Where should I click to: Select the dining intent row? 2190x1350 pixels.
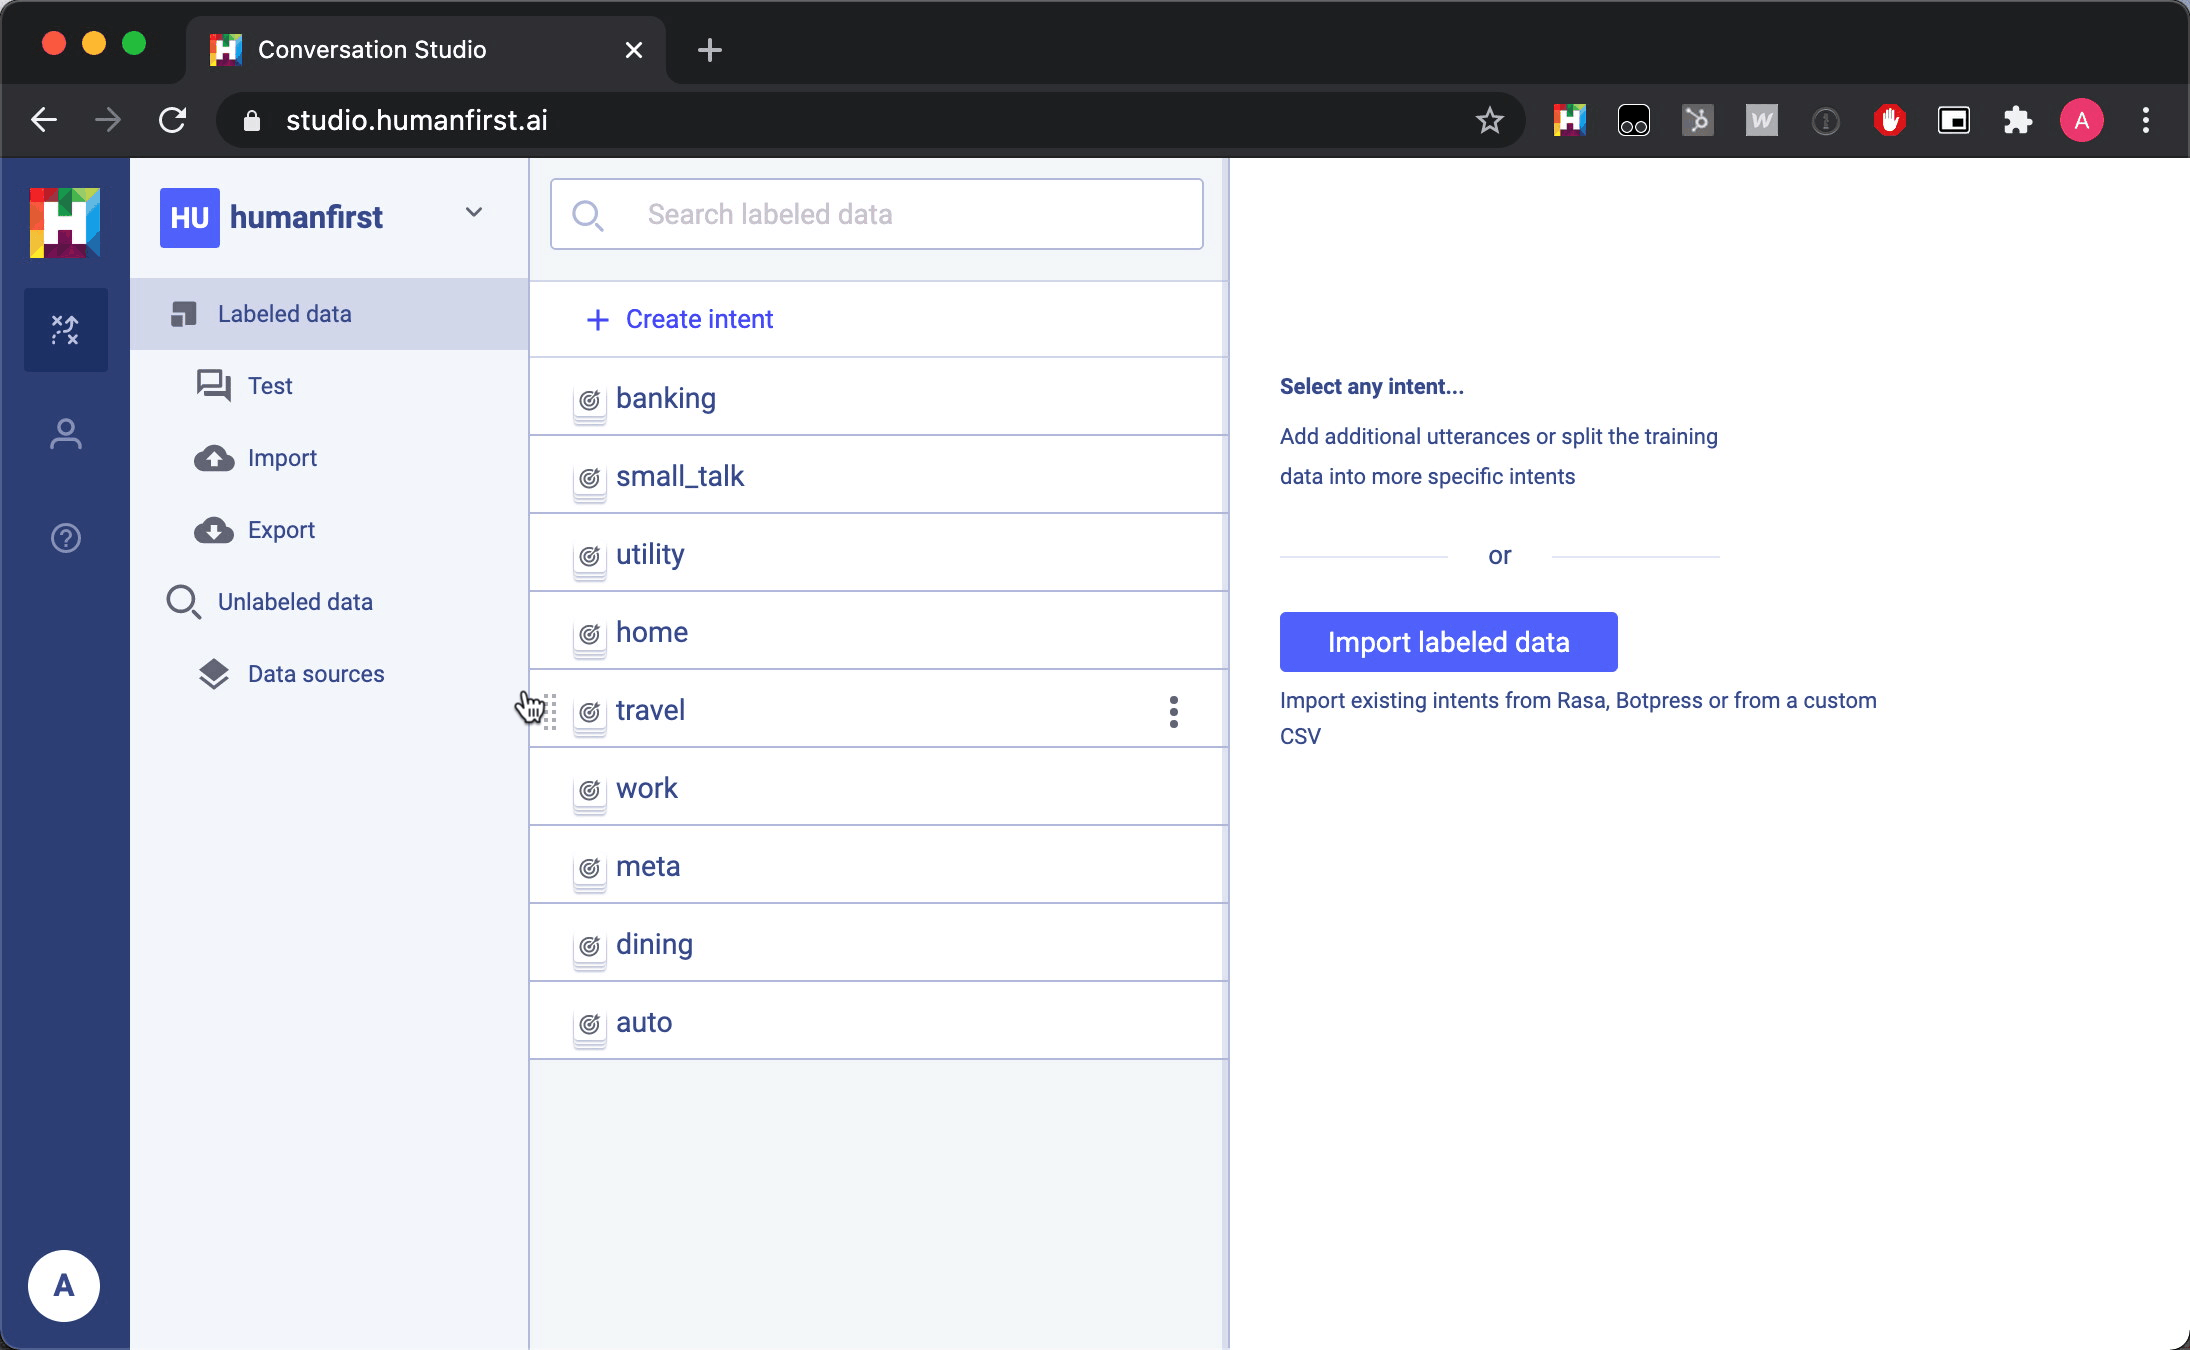pyautogui.click(x=654, y=944)
